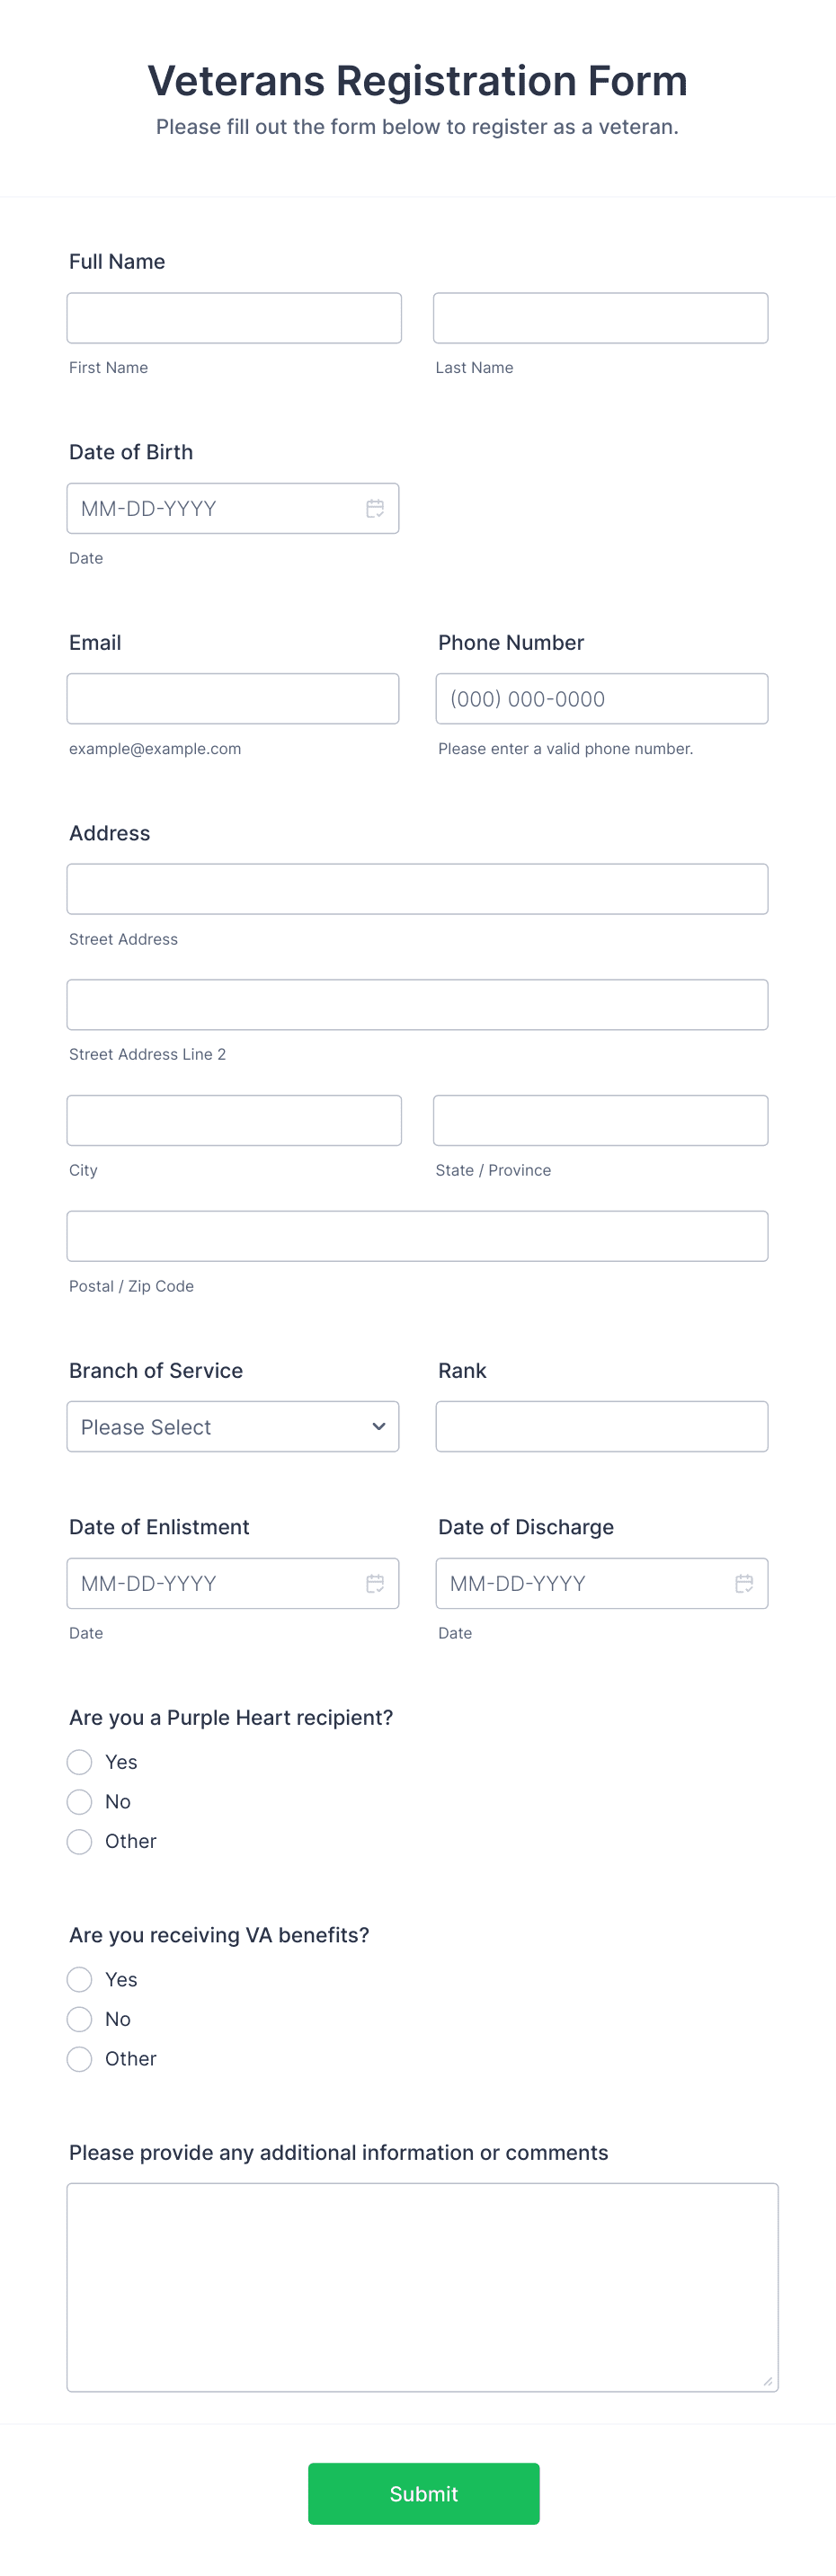
Task: Click the Rank input field
Action: (x=600, y=1427)
